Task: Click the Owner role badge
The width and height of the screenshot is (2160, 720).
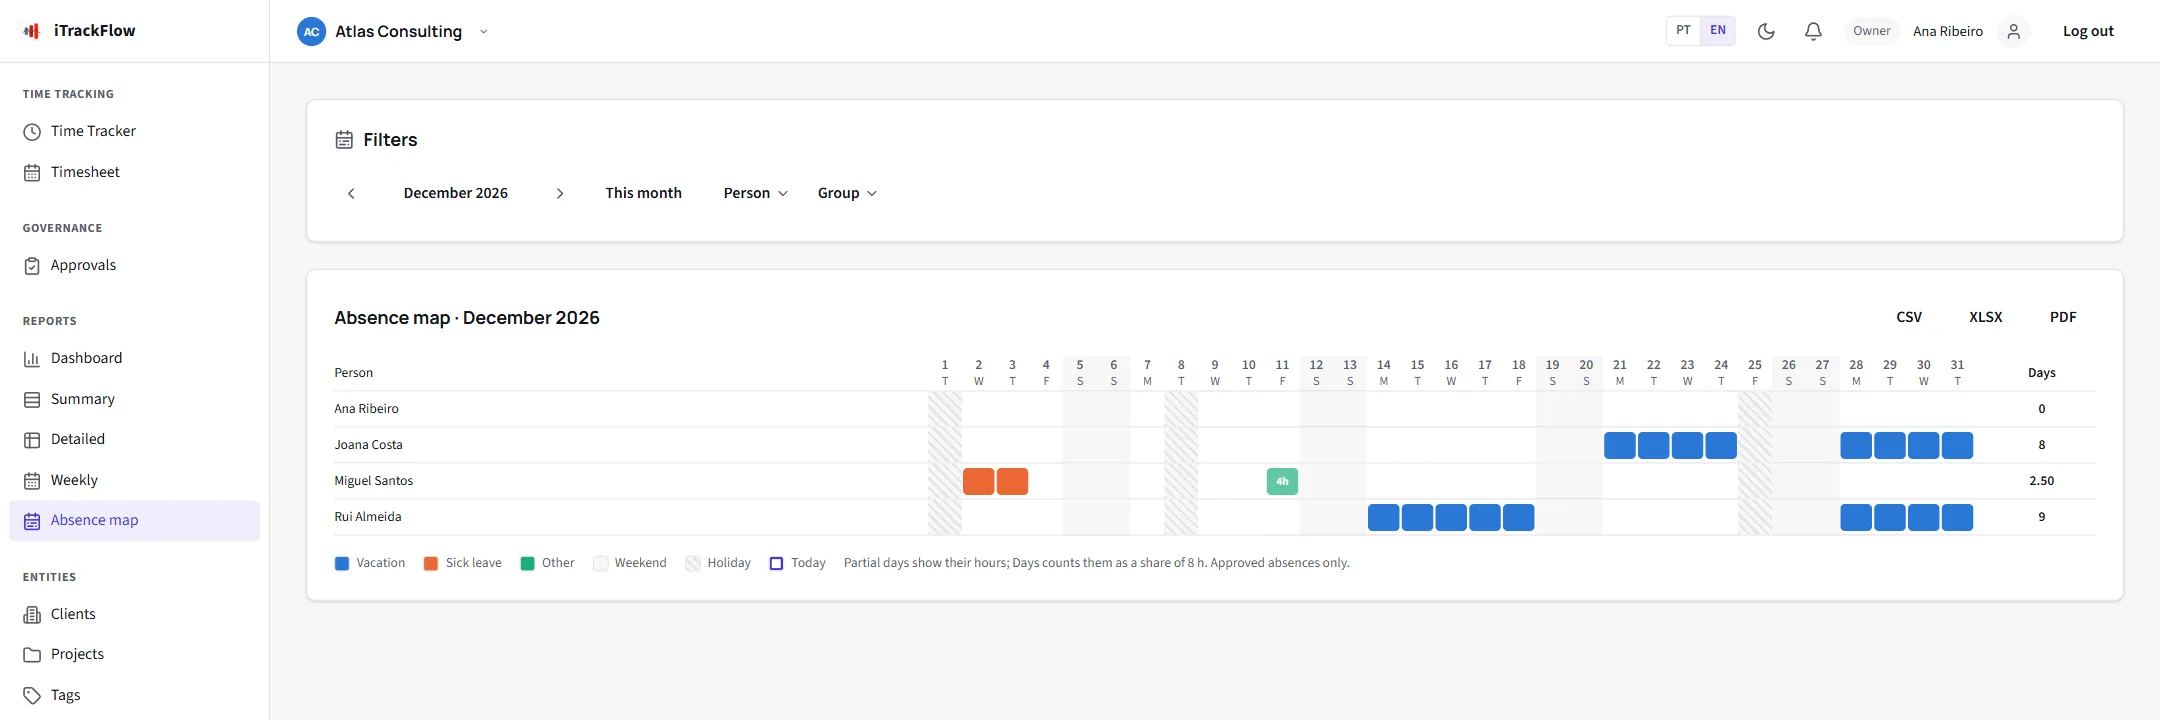Action: click(x=1872, y=31)
